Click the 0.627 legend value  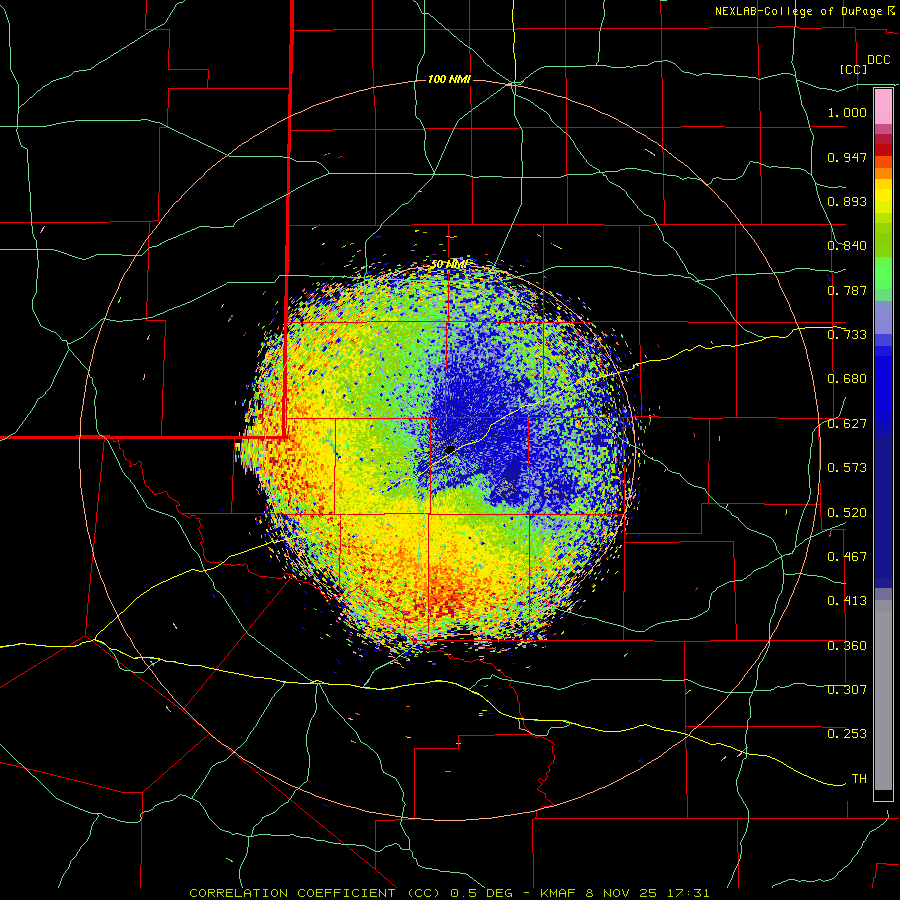847,424
